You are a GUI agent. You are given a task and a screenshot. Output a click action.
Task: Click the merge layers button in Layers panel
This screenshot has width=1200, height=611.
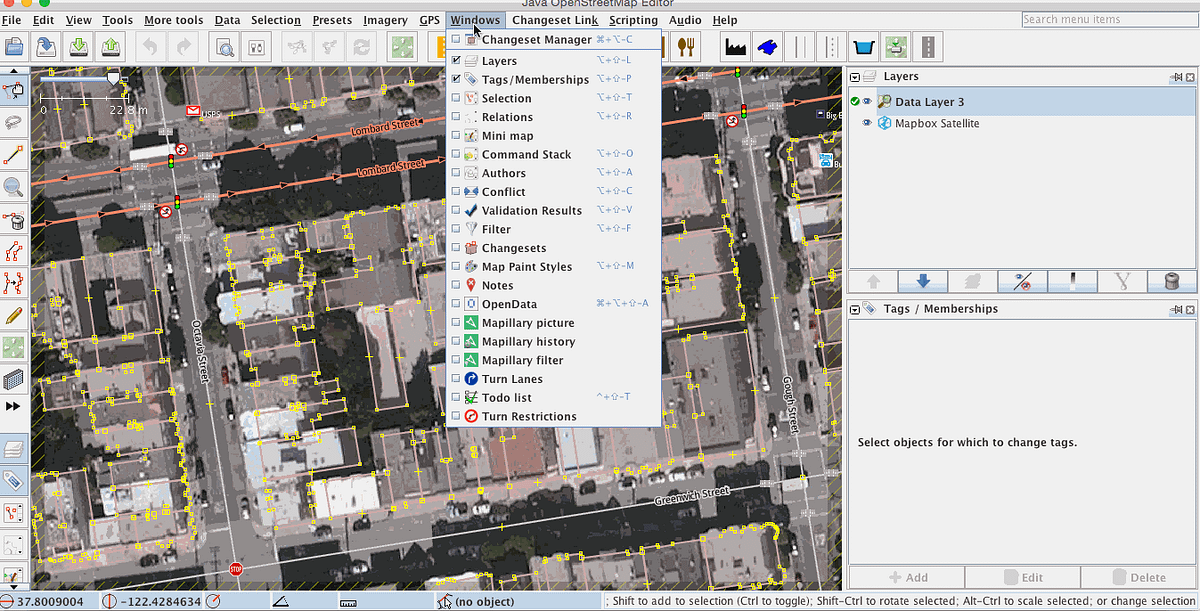pyautogui.click(x=971, y=281)
